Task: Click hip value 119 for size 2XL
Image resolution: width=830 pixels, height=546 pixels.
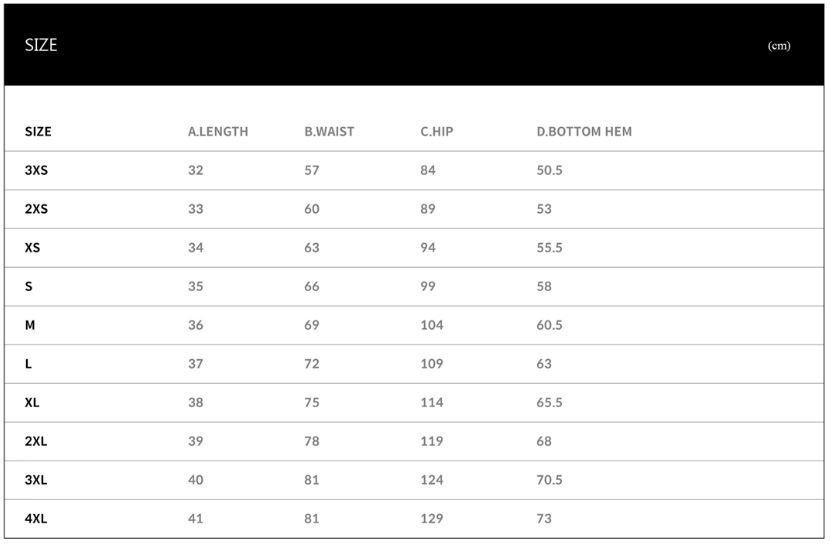Action: click(x=431, y=441)
